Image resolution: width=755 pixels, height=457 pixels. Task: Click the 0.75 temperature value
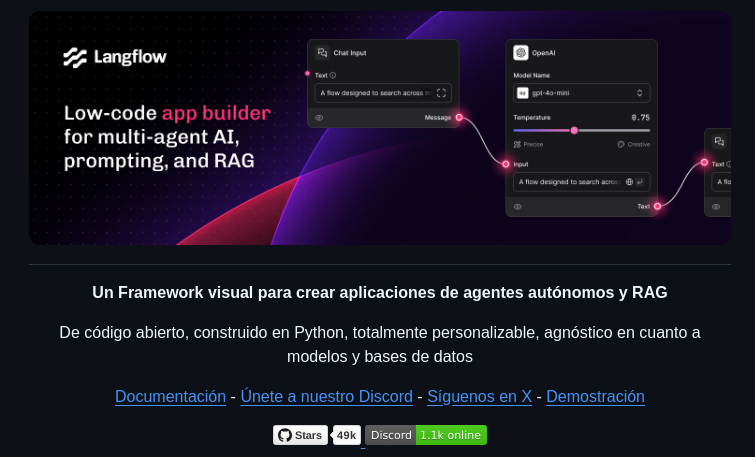pyautogui.click(x=640, y=118)
